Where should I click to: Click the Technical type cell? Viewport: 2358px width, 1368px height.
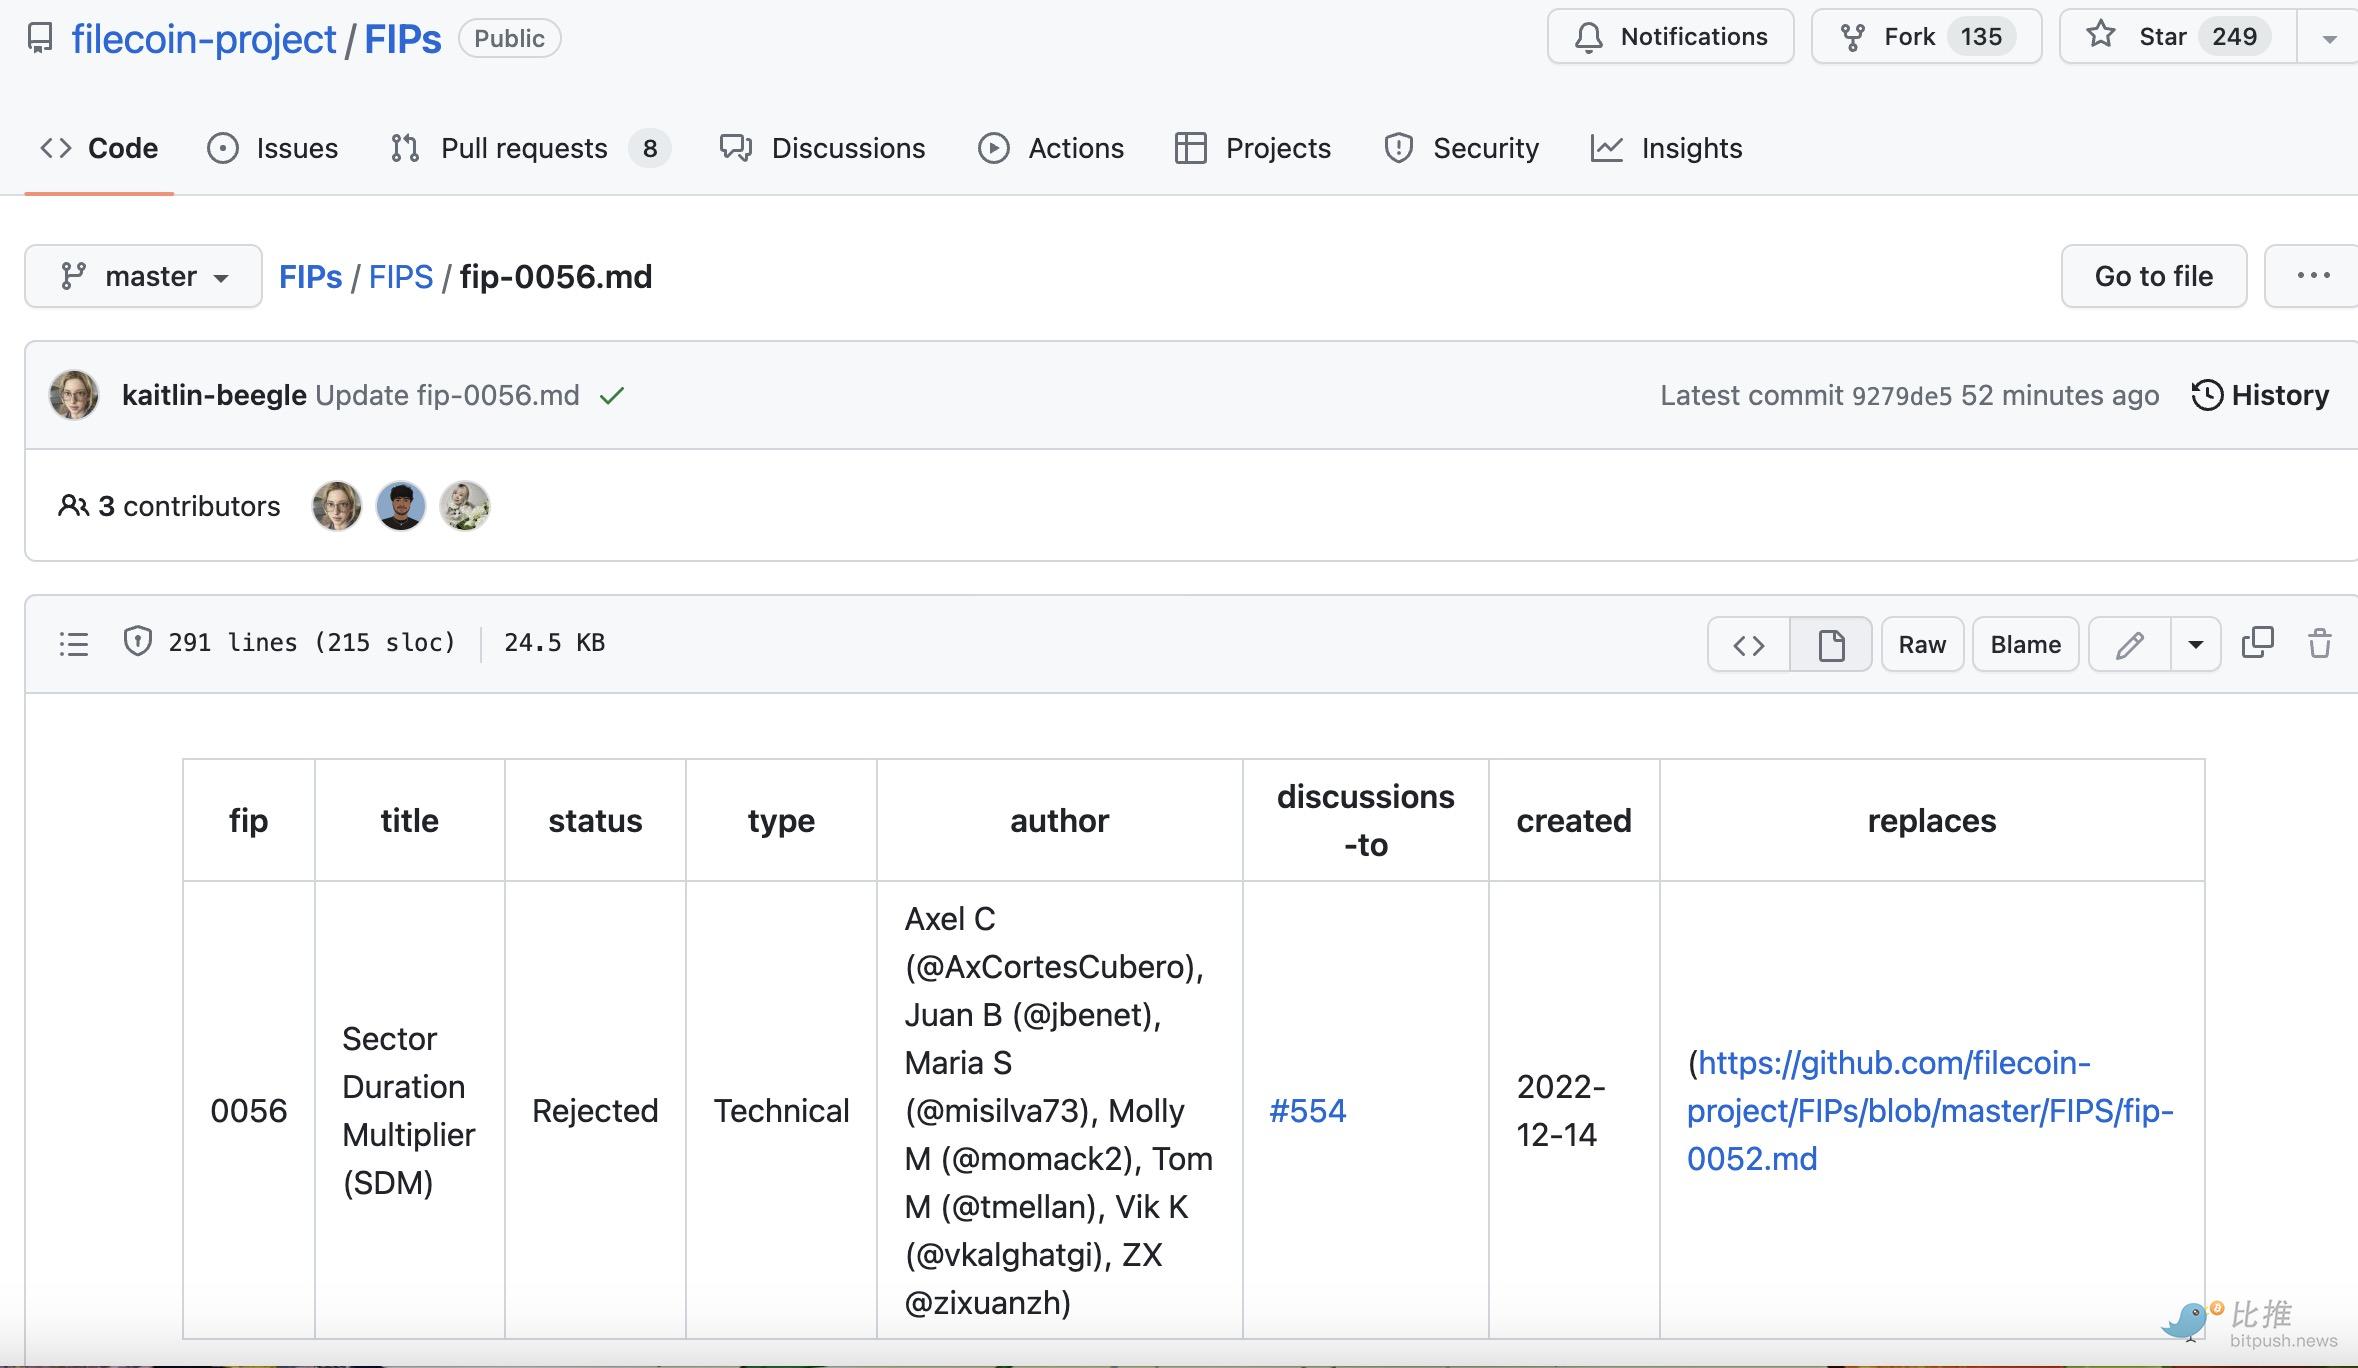click(x=781, y=1111)
